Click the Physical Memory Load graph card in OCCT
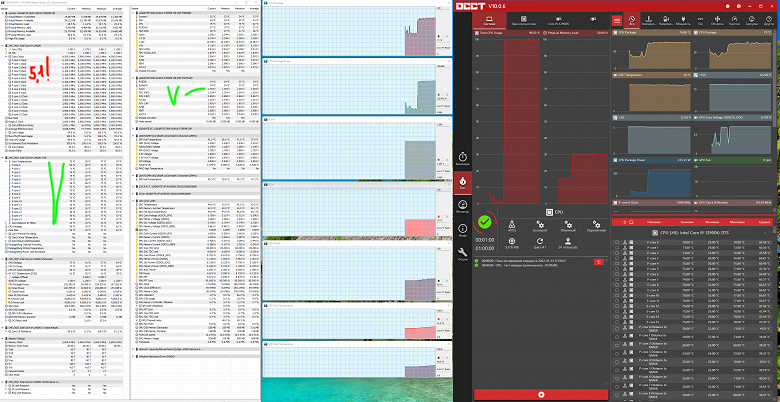This screenshot has width=780, height=402. point(576,117)
